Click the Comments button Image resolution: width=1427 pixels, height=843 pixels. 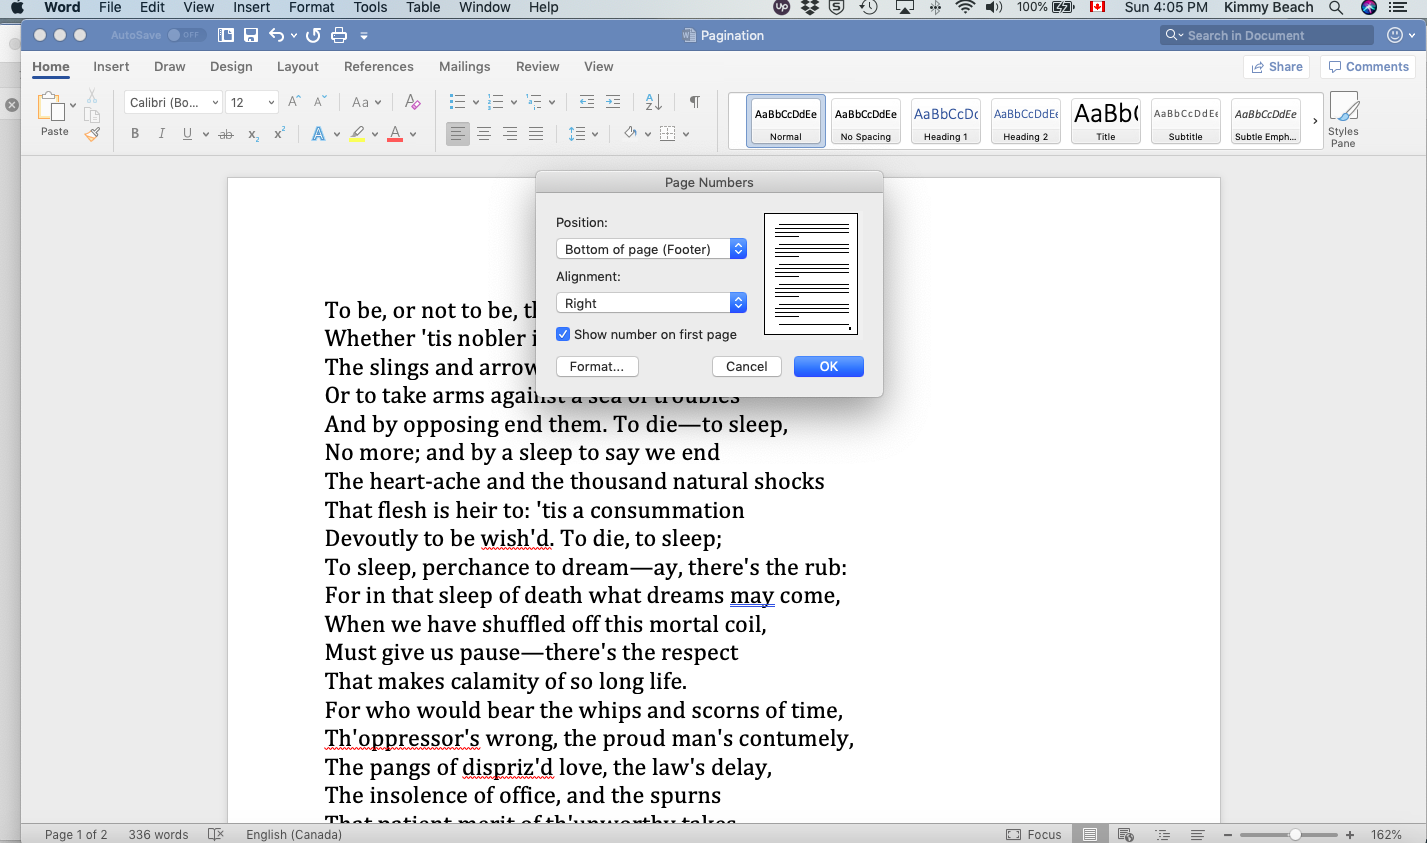click(x=1368, y=67)
